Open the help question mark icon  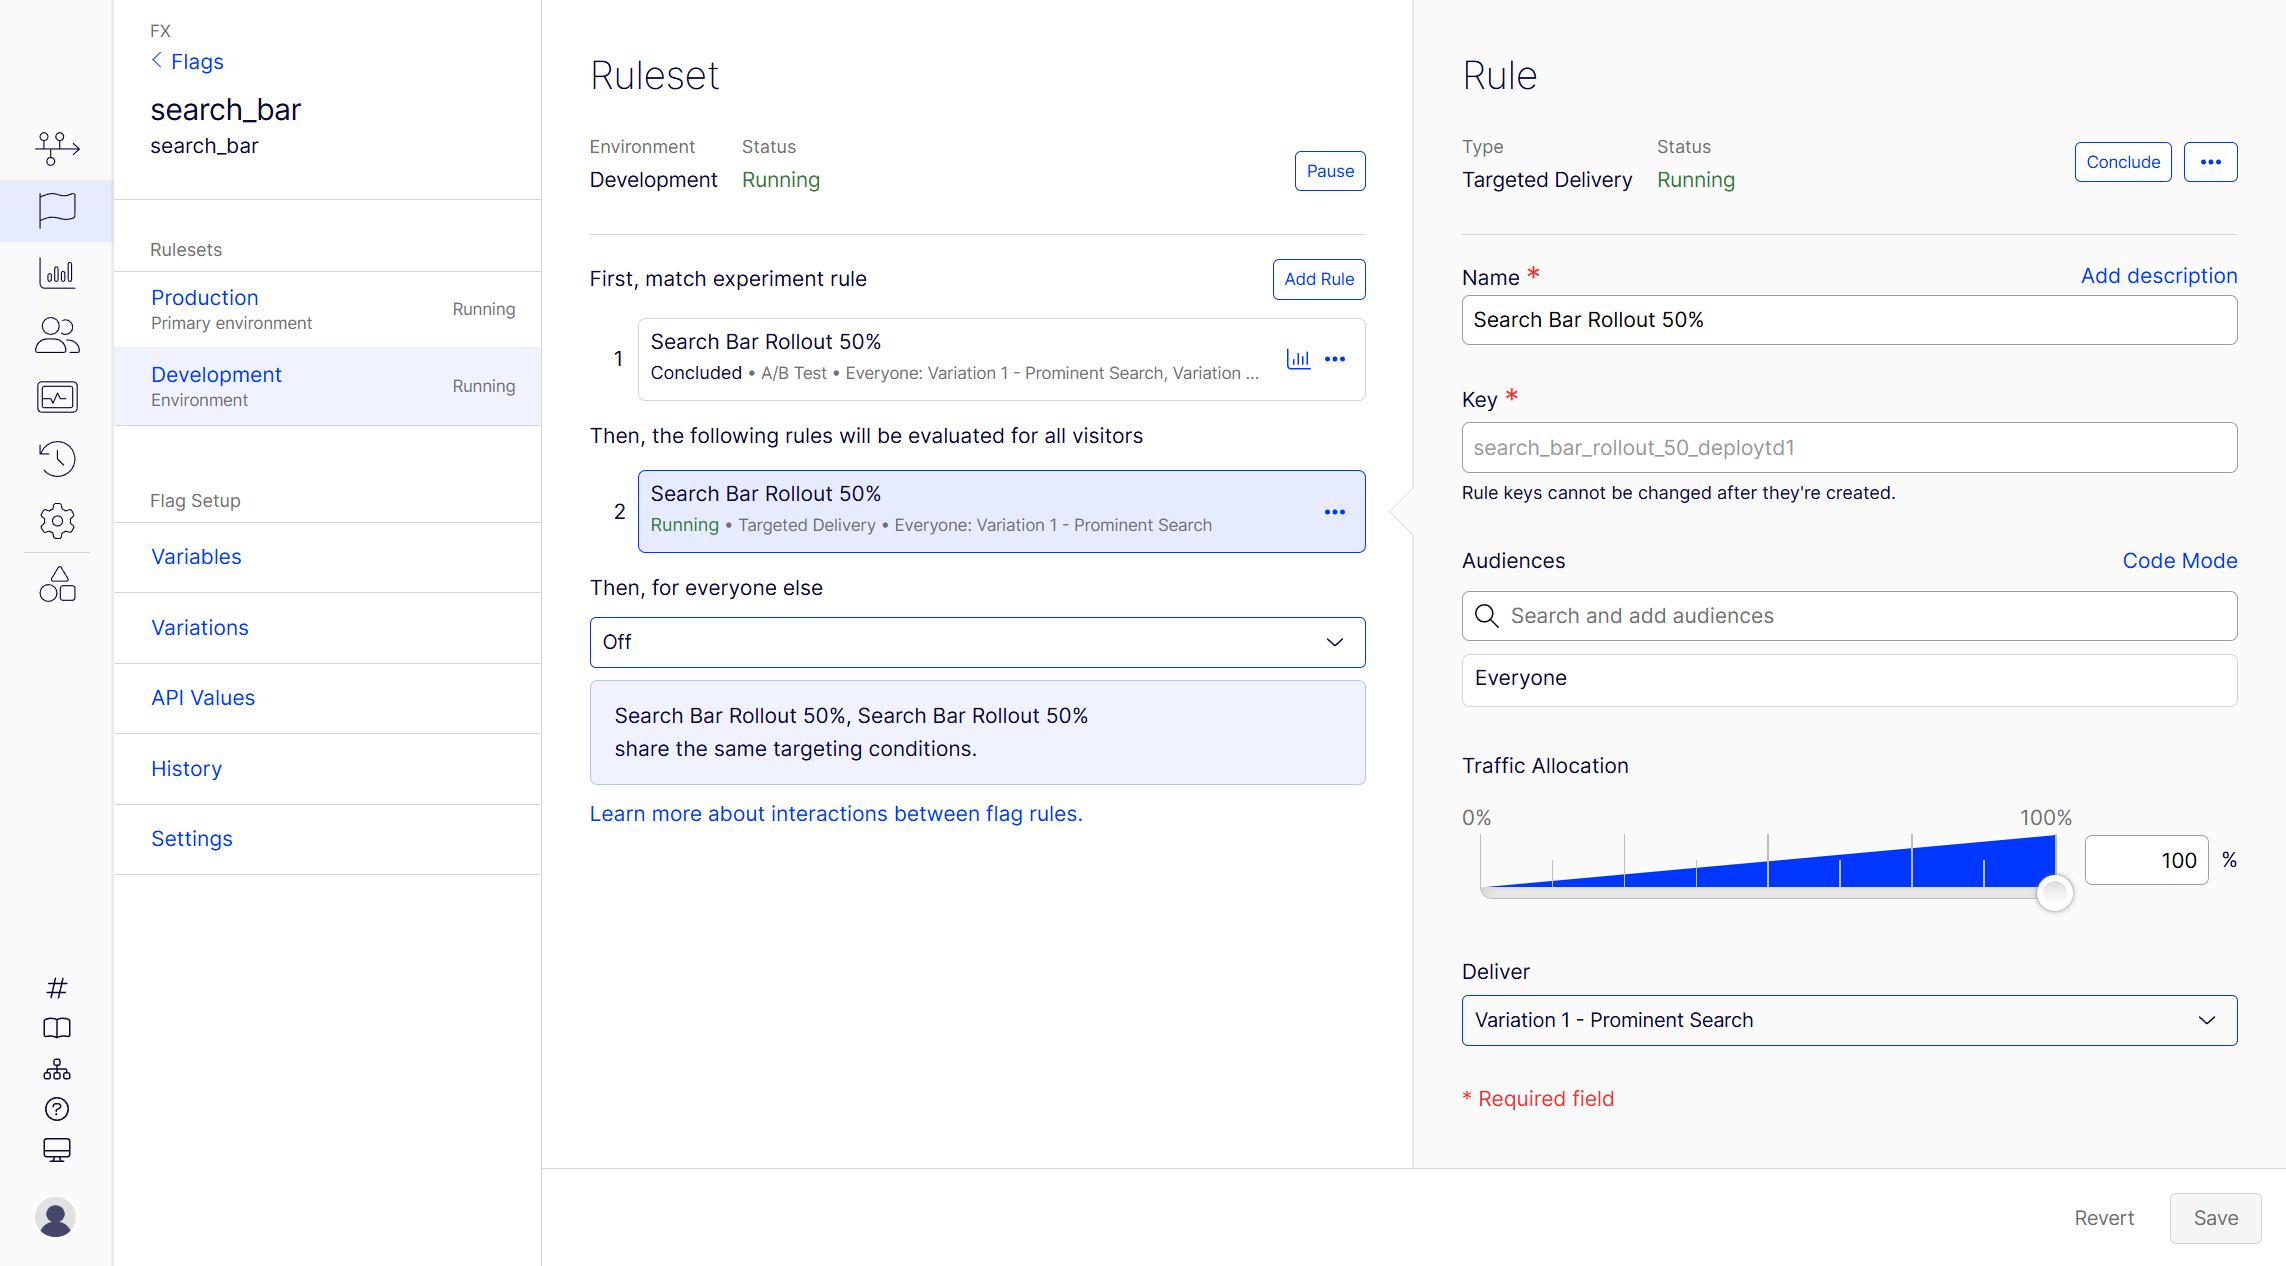click(x=57, y=1109)
